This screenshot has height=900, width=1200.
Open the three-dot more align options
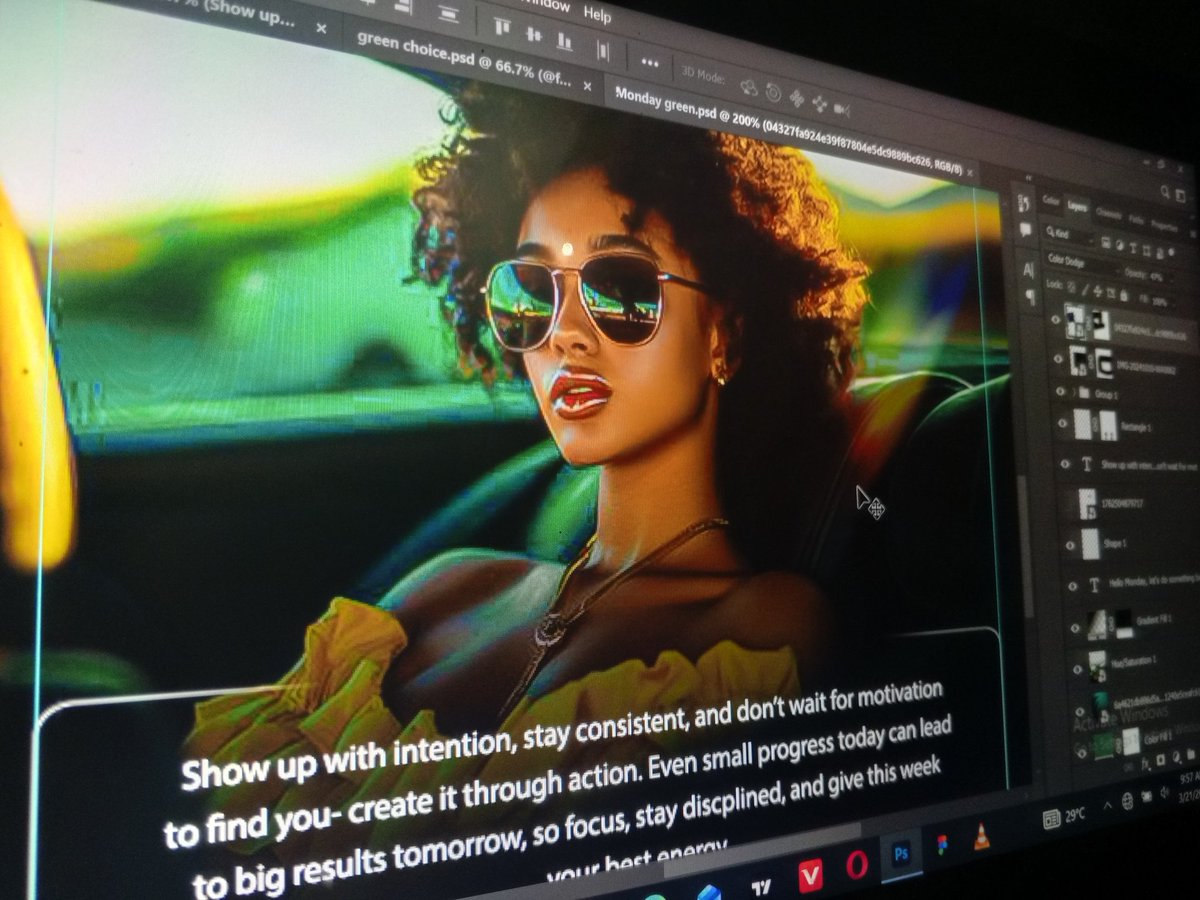coord(650,62)
